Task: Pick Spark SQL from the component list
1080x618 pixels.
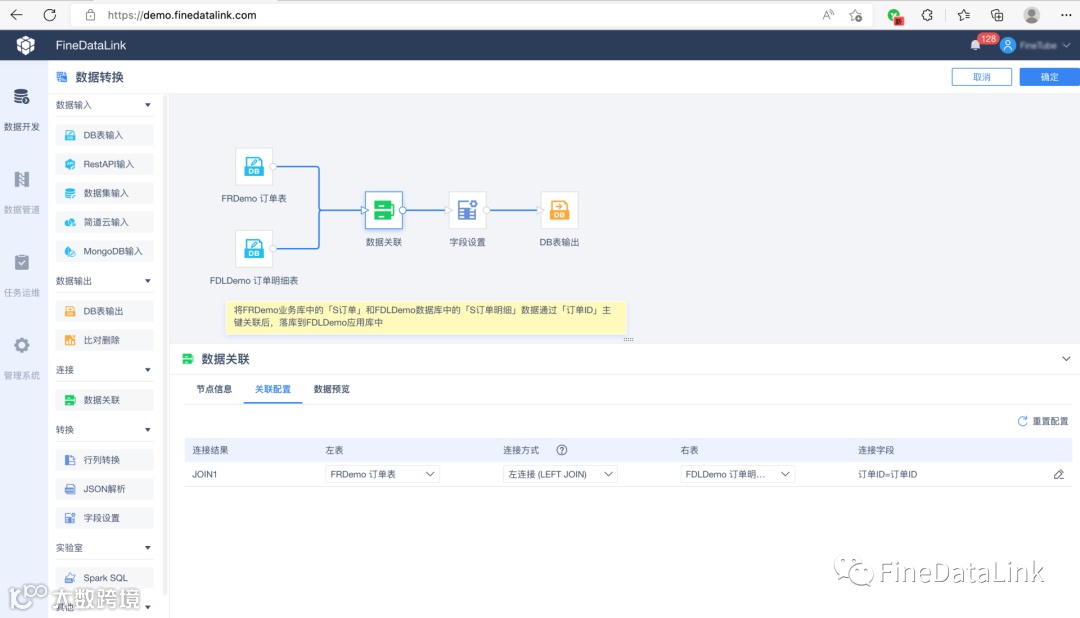Action: pos(105,577)
